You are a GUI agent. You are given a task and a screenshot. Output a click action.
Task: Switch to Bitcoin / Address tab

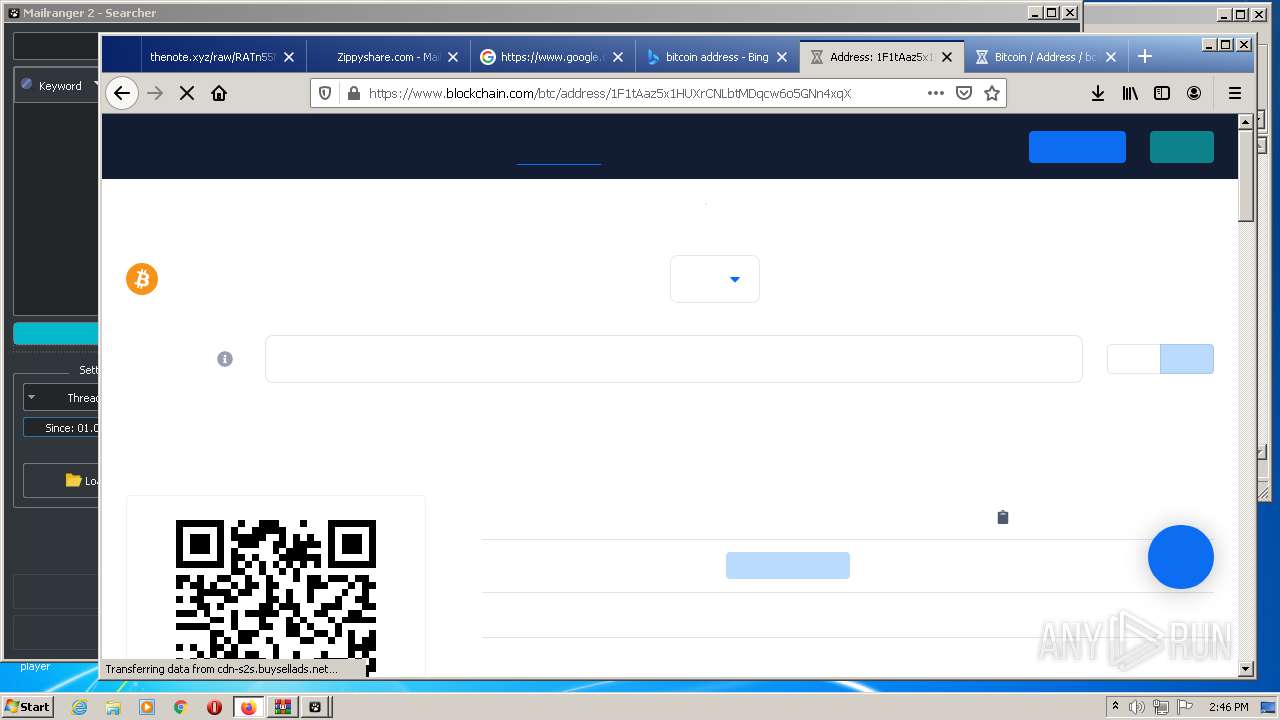1046,57
